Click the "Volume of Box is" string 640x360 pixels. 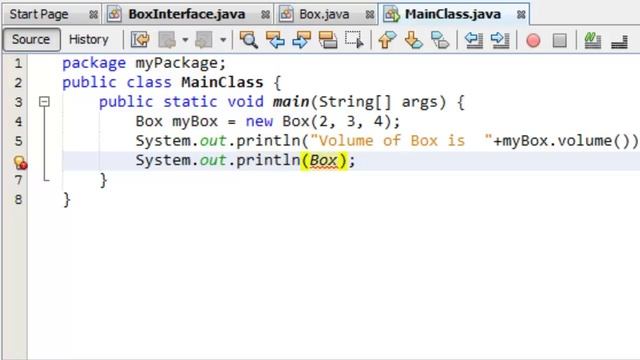click(401, 141)
